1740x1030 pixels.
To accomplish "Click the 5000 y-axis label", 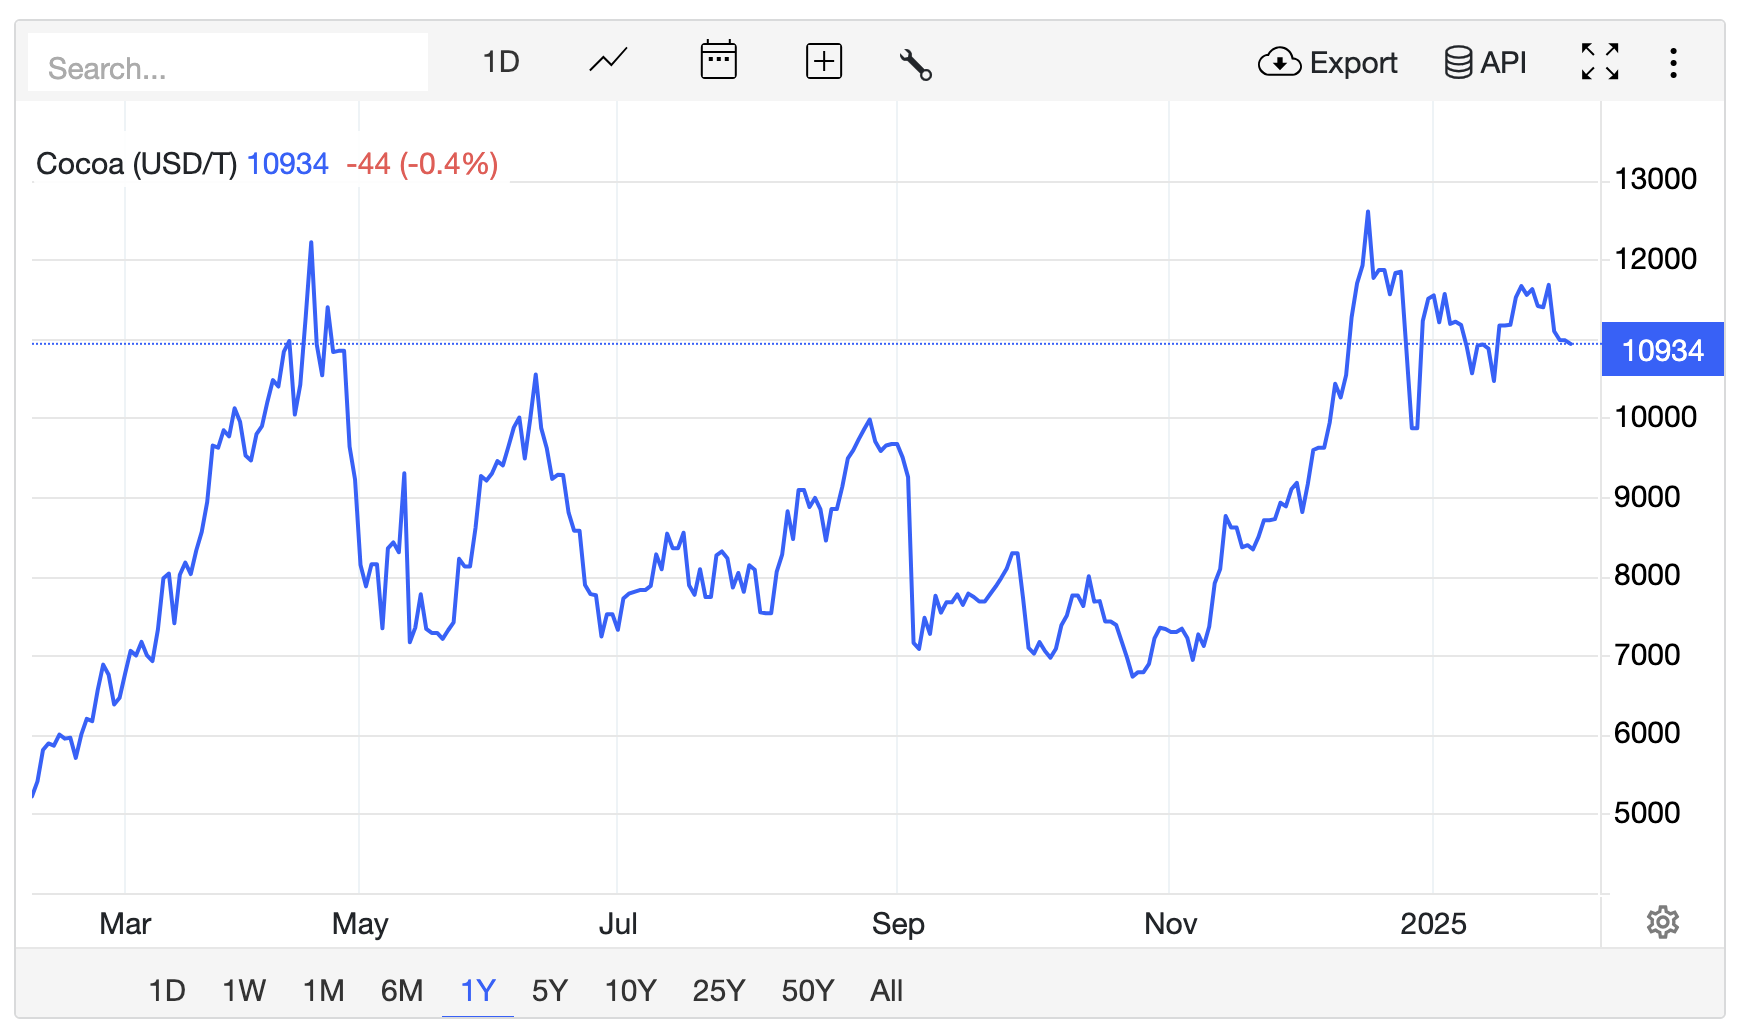I will coord(1647,813).
